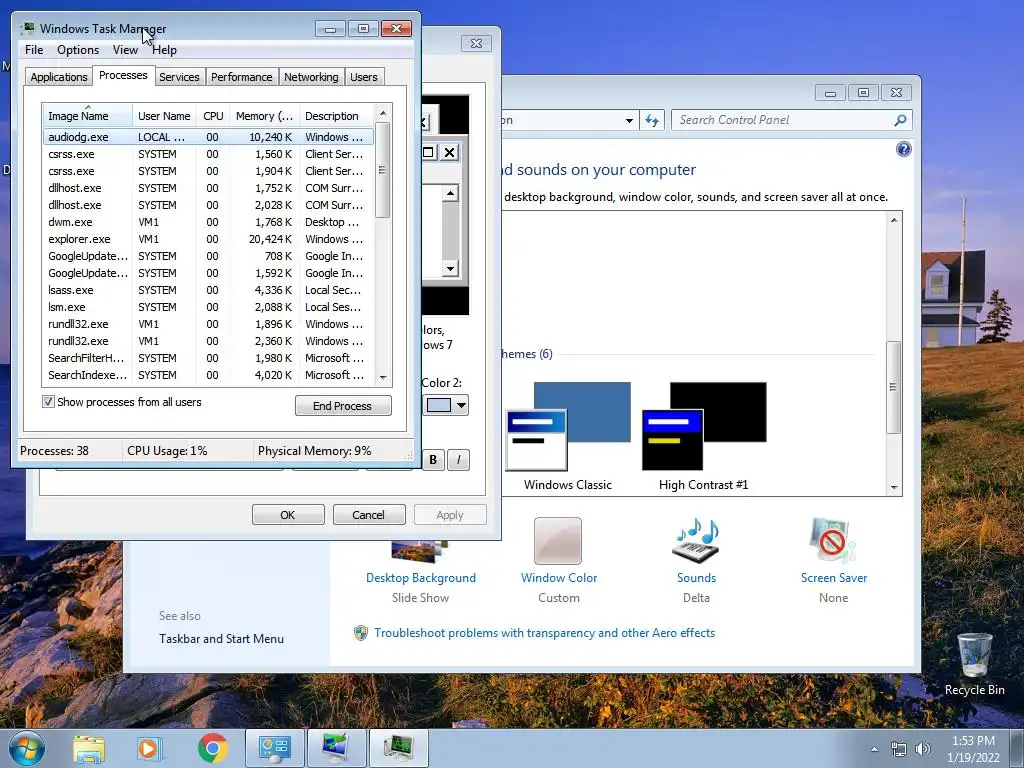This screenshot has height=768, width=1024.
Task: Show hidden tray icons arrow
Action: 874,749
